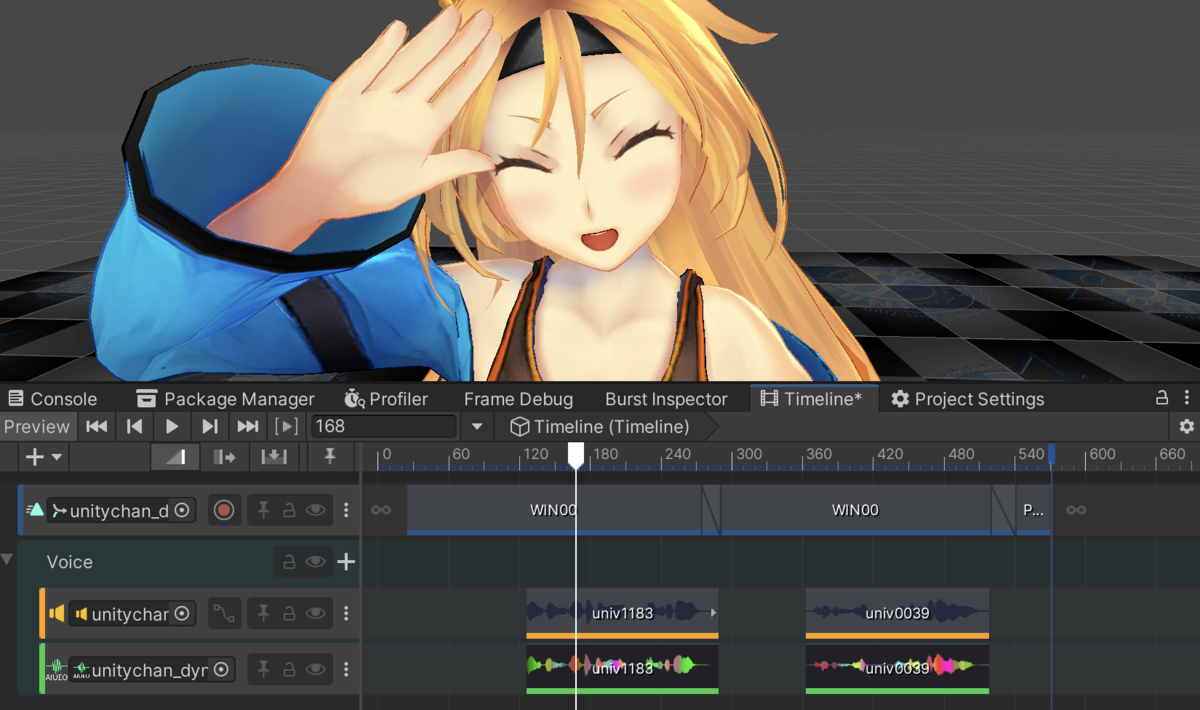1200x710 pixels.
Task: Jump to the end of the timeline
Action: pos(248,426)
